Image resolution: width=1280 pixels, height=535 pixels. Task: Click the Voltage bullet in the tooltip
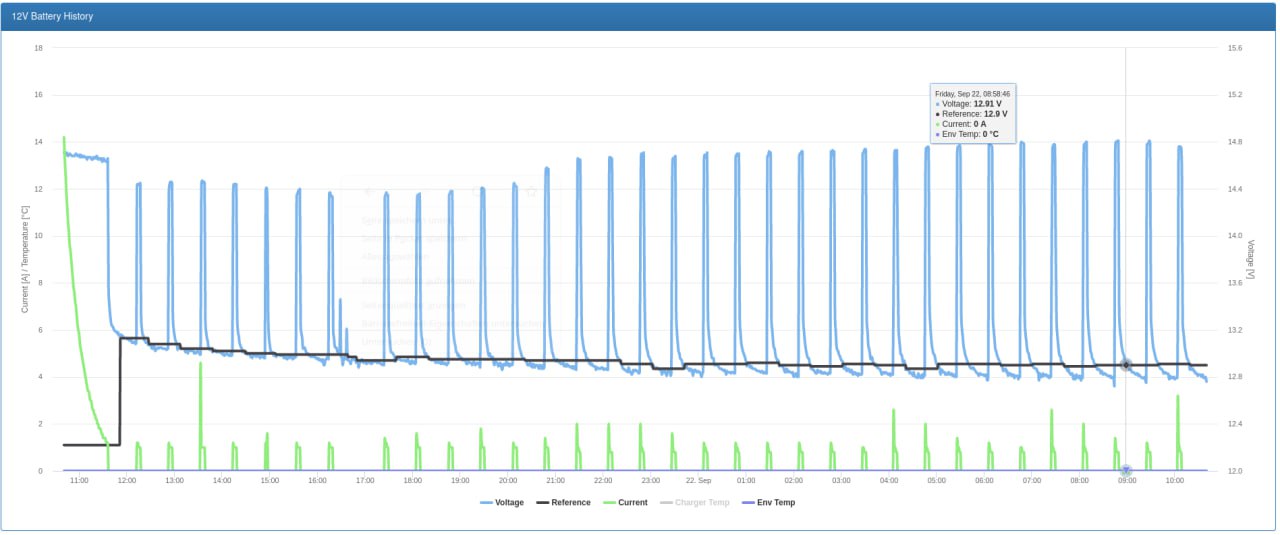click(938, 104)
